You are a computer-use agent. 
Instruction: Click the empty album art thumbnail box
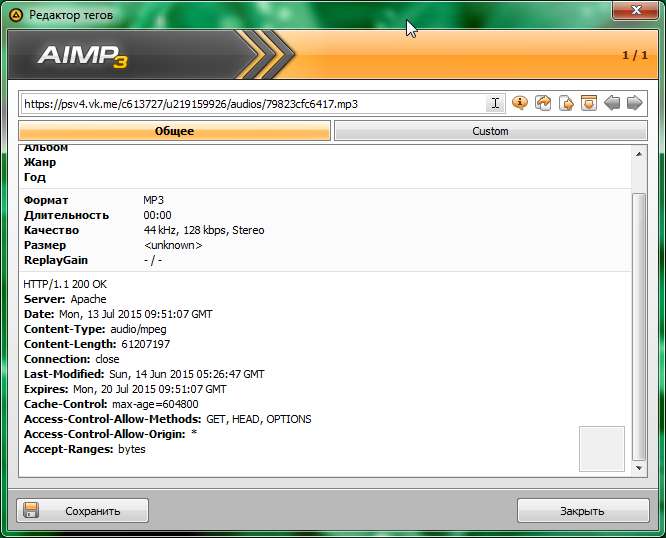tap(602, 448)
